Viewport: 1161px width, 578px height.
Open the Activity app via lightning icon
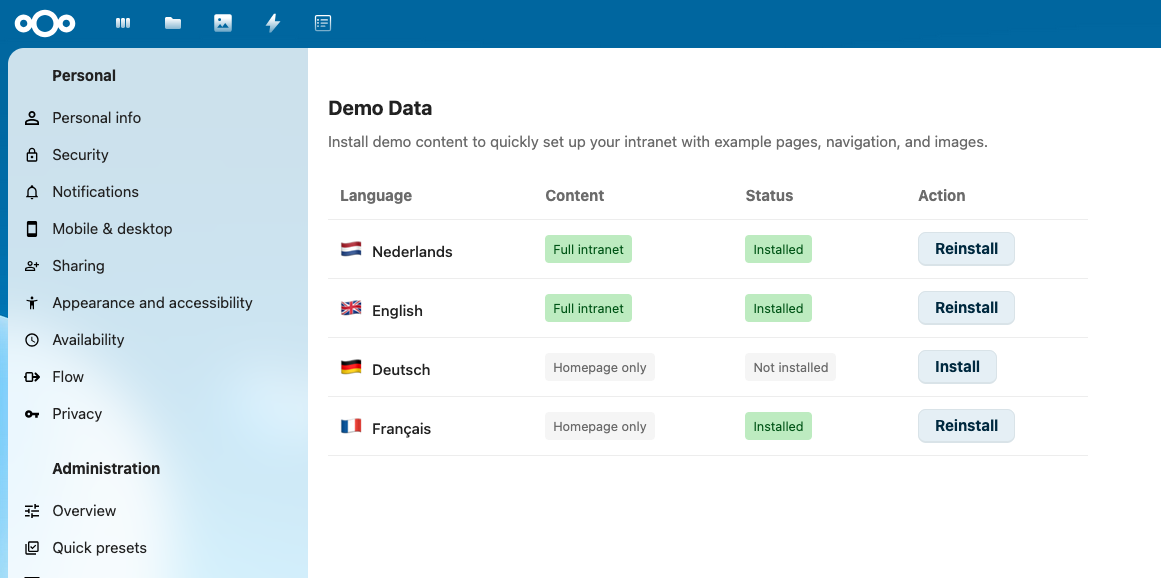click(272, 23)
